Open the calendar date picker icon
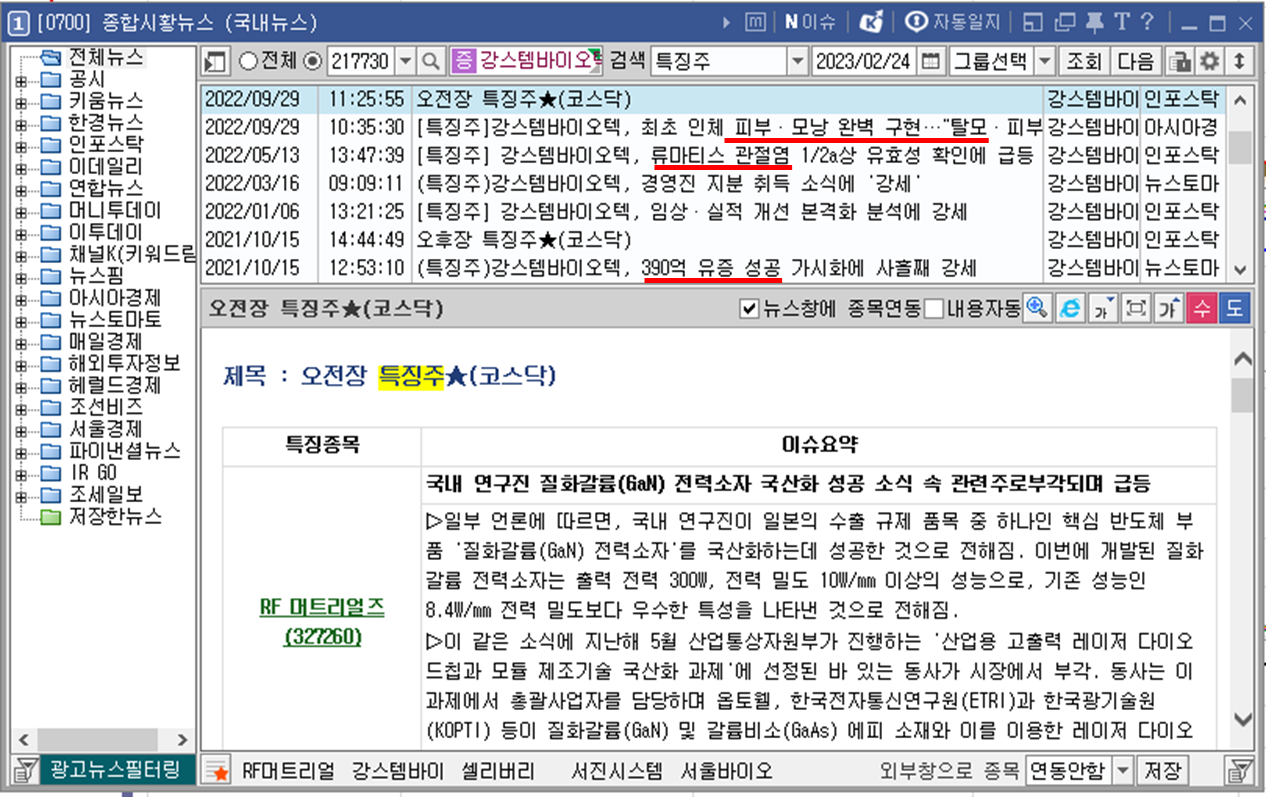This screenshot has height=797, width=1266. [931, 61]
